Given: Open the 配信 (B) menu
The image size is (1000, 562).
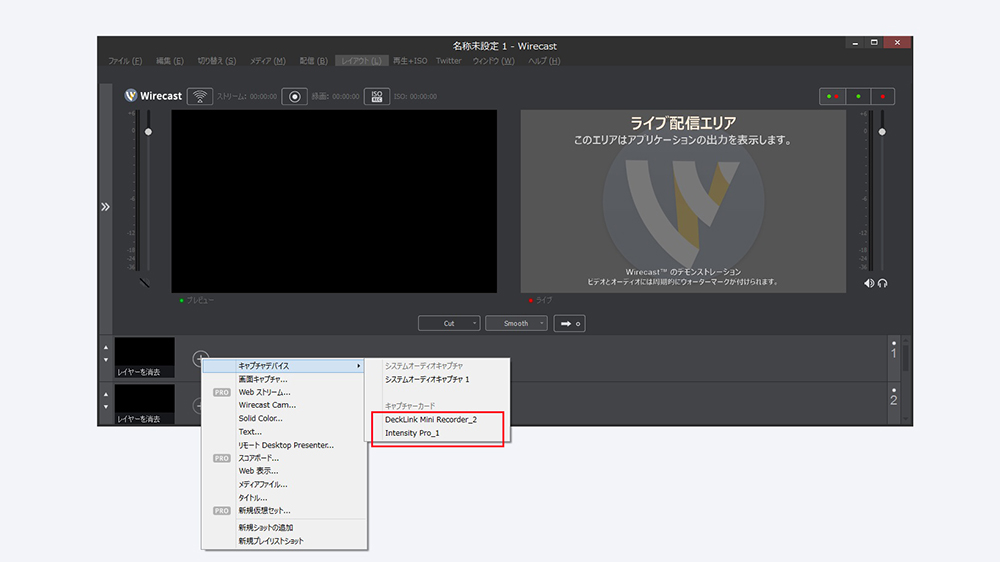Looking at the screenshot, I should 314,61.
